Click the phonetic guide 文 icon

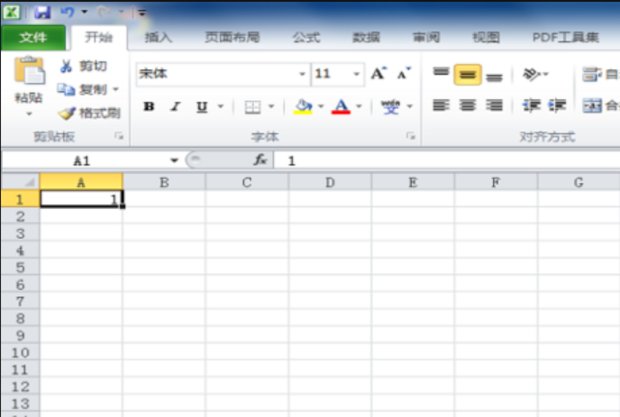click(390, 107)
